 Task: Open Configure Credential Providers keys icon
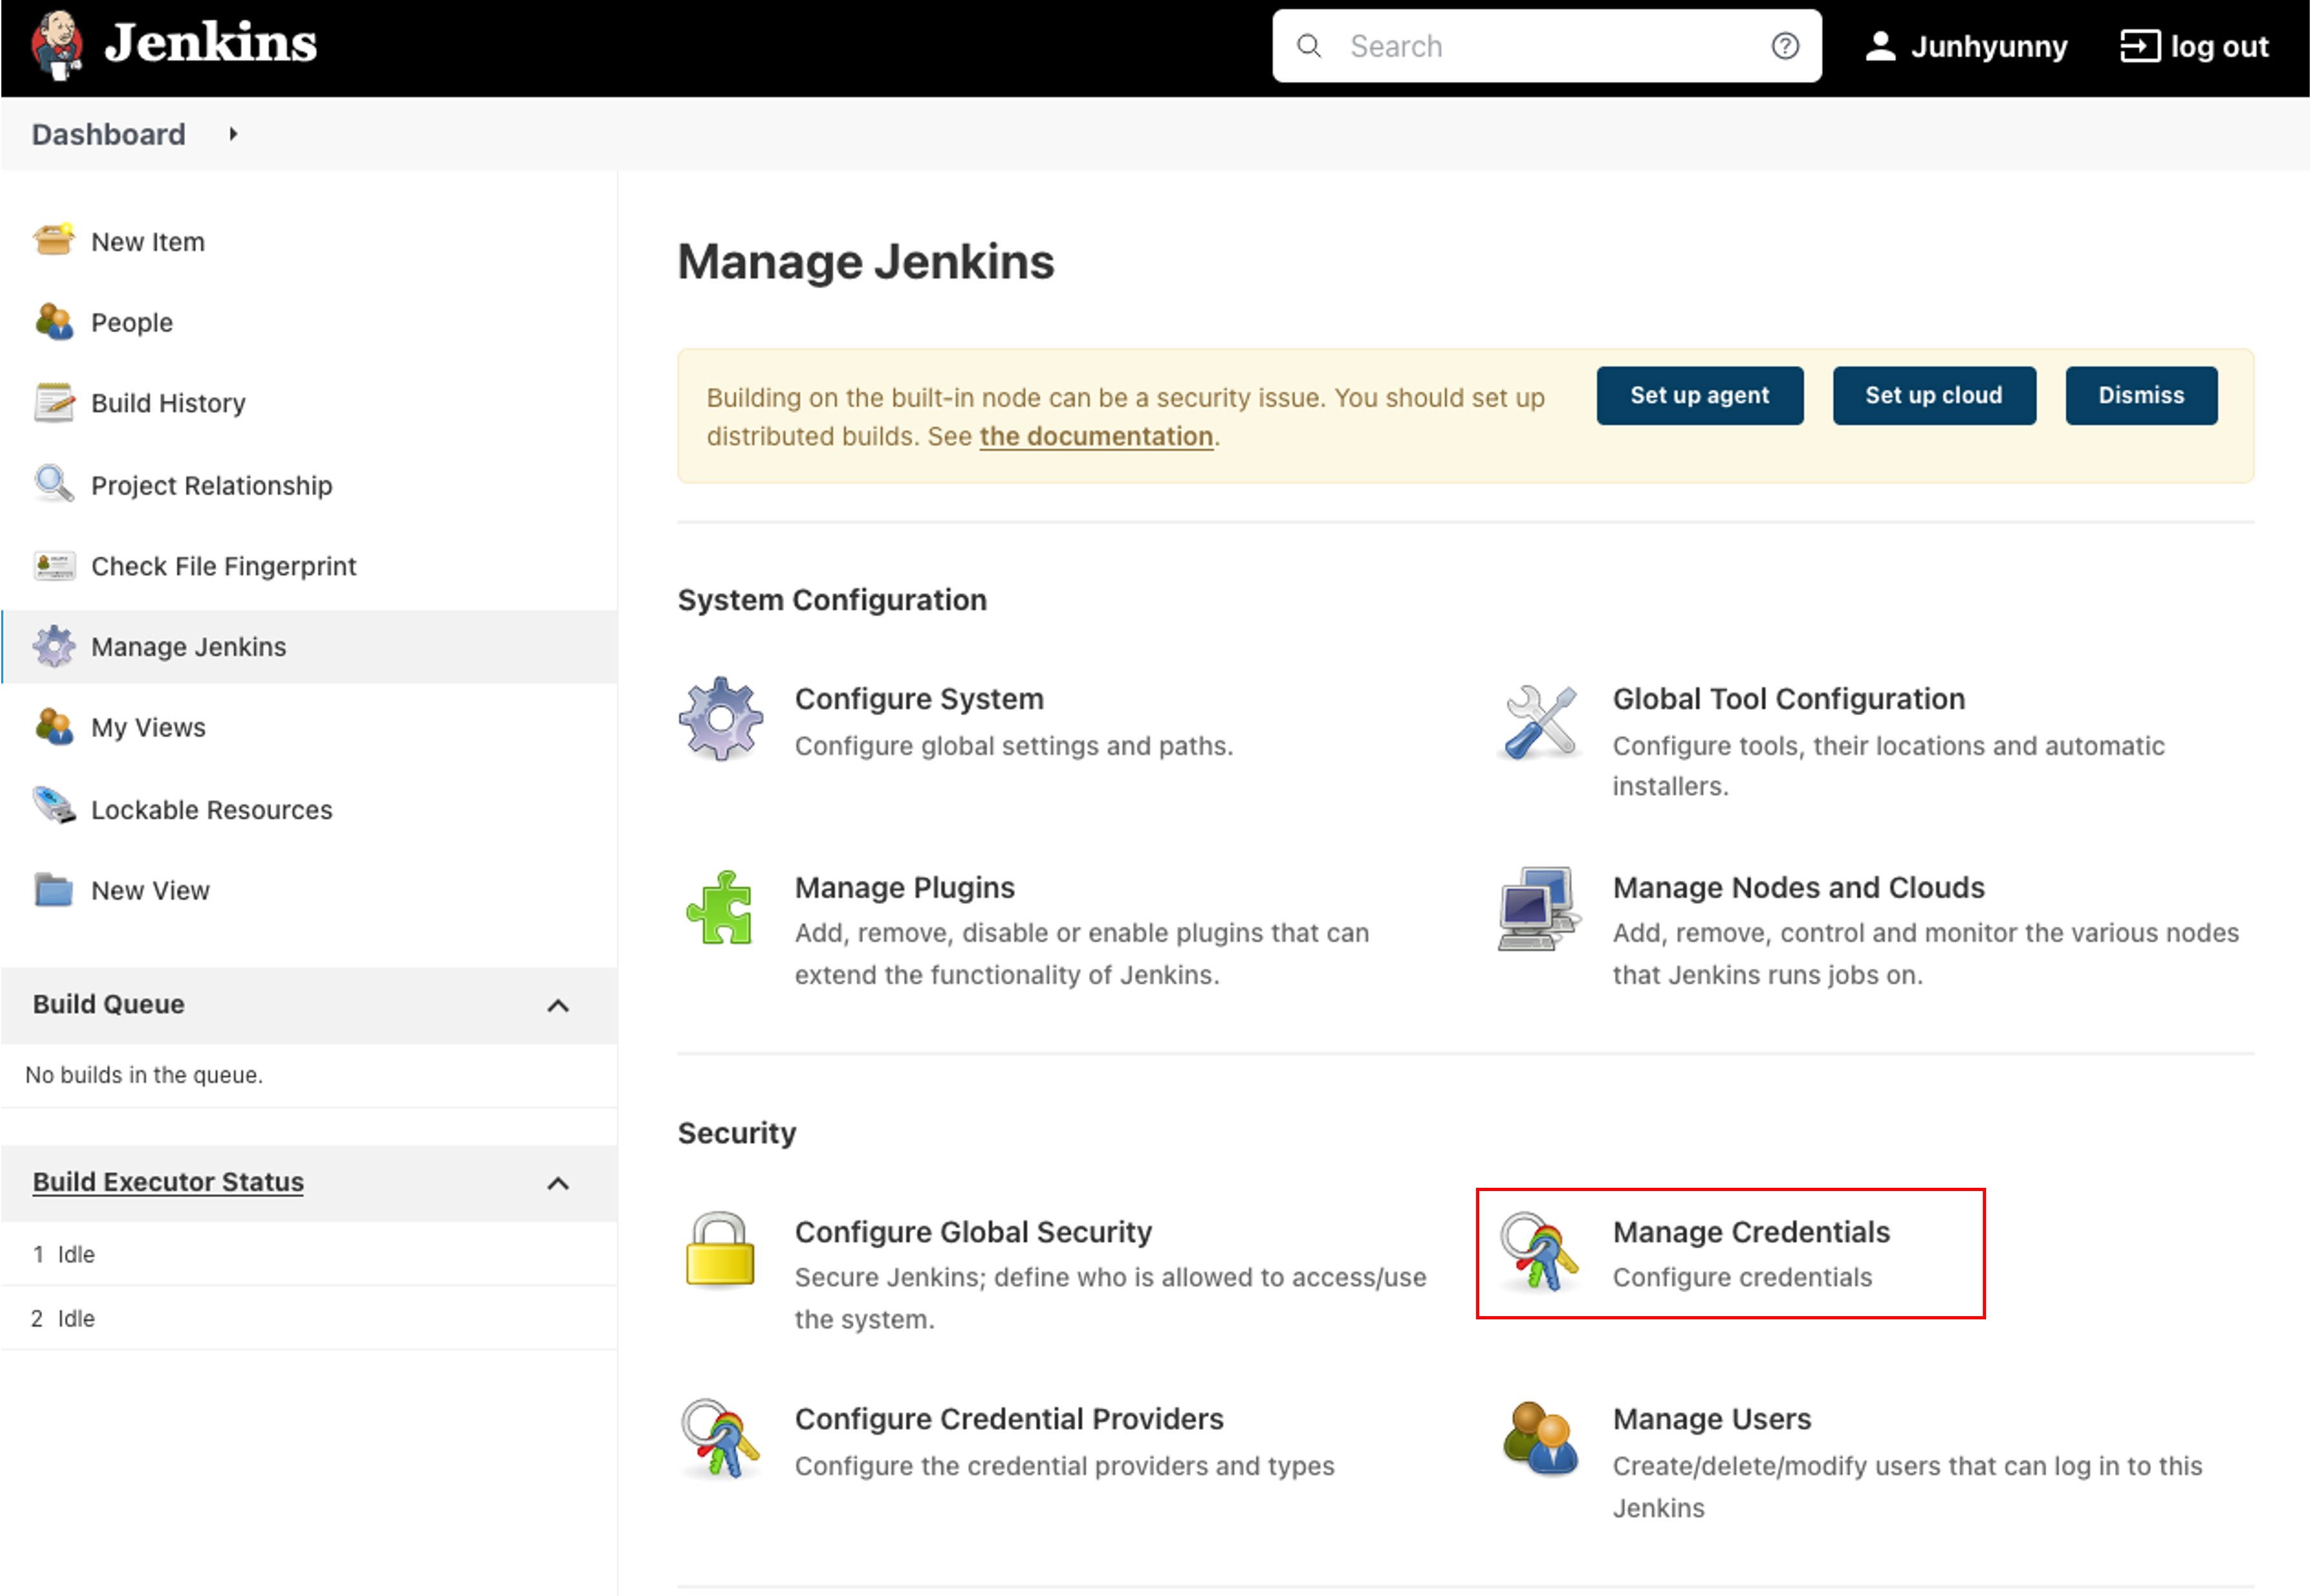click(720, 1439)
